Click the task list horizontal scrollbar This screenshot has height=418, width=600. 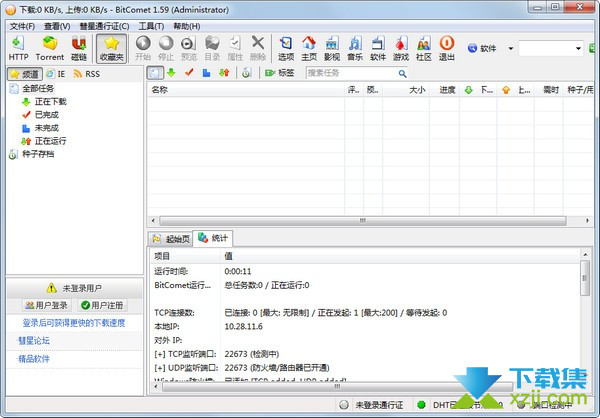tap(363, 221)
